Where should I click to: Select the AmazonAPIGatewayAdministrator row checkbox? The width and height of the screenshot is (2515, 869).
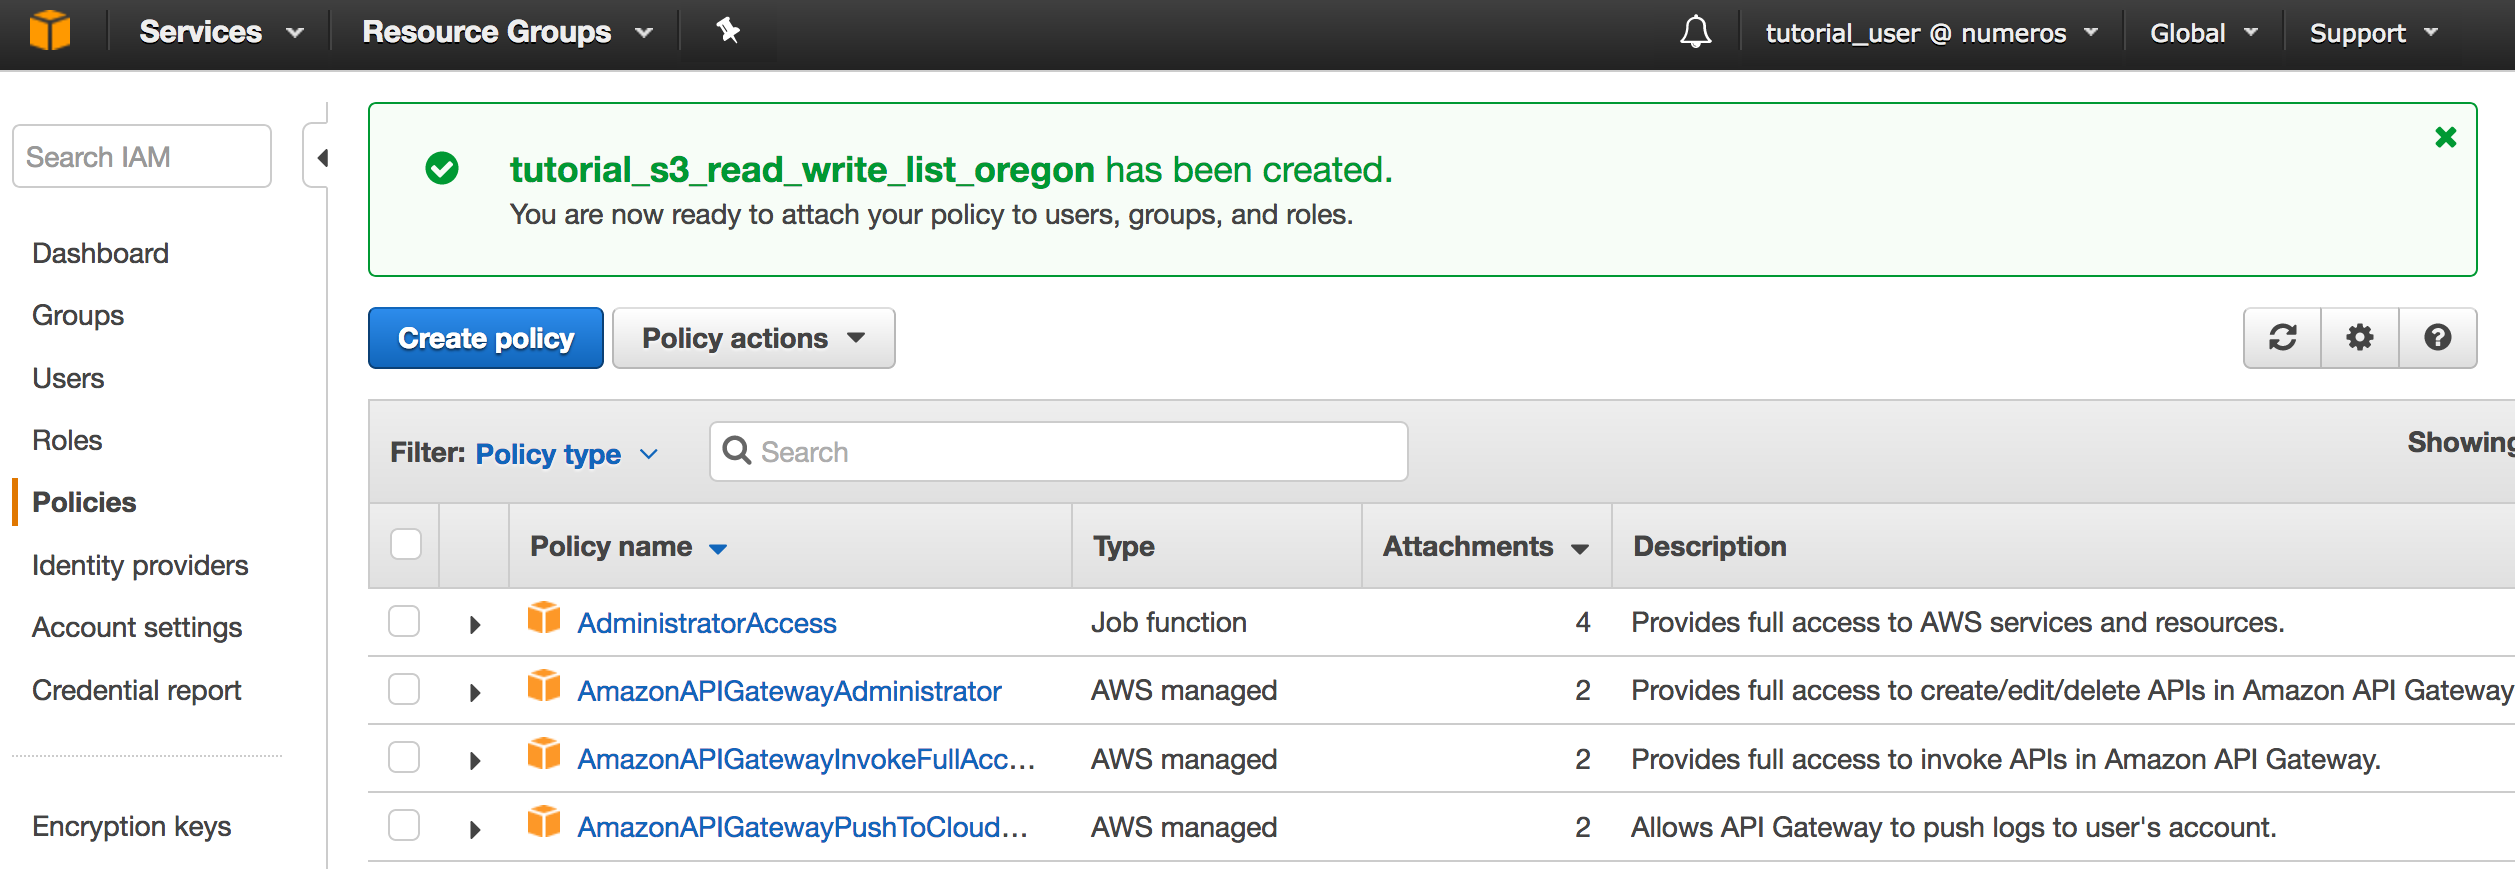404,689
